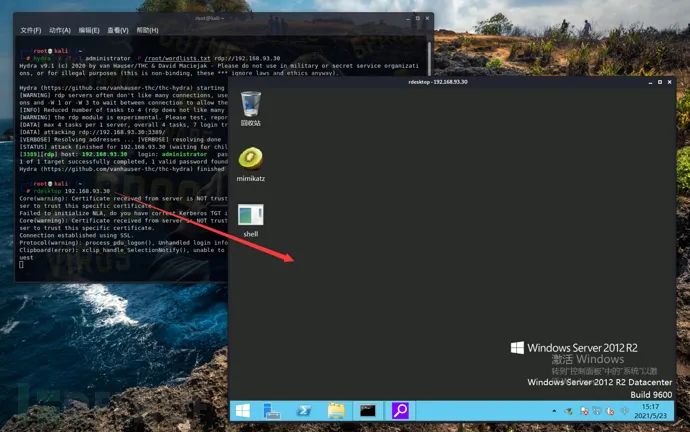
Task: Launch Server Manager from taskbar
Action: 272,411
